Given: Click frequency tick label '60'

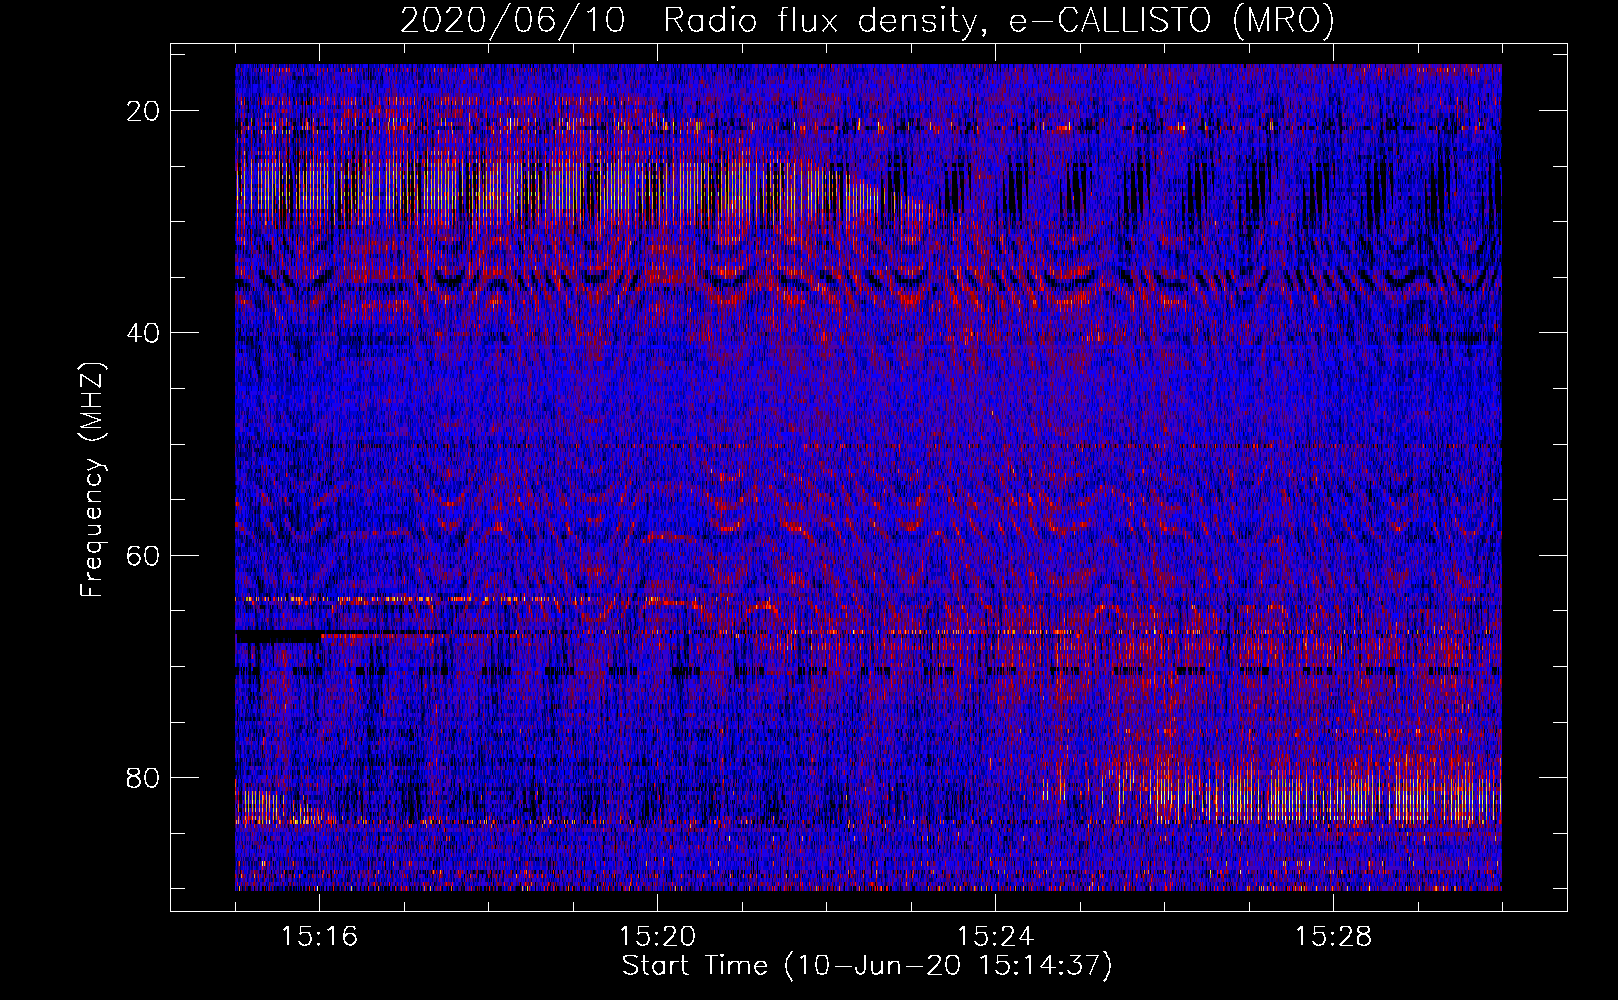Looking at the screenshot, I should [144, 555].
